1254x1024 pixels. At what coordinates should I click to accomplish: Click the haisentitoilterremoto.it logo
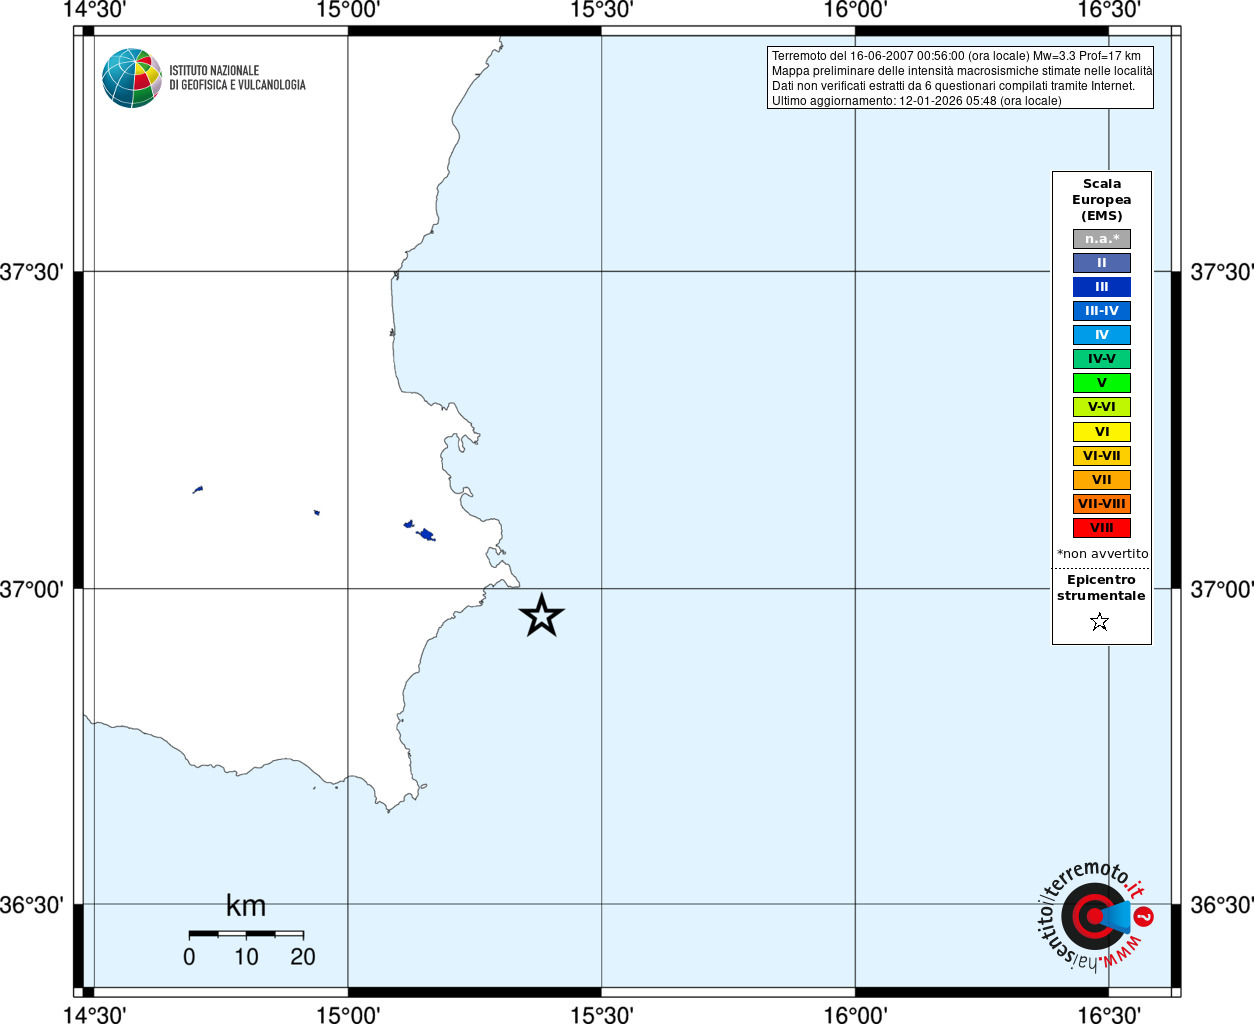(1094, 915)
